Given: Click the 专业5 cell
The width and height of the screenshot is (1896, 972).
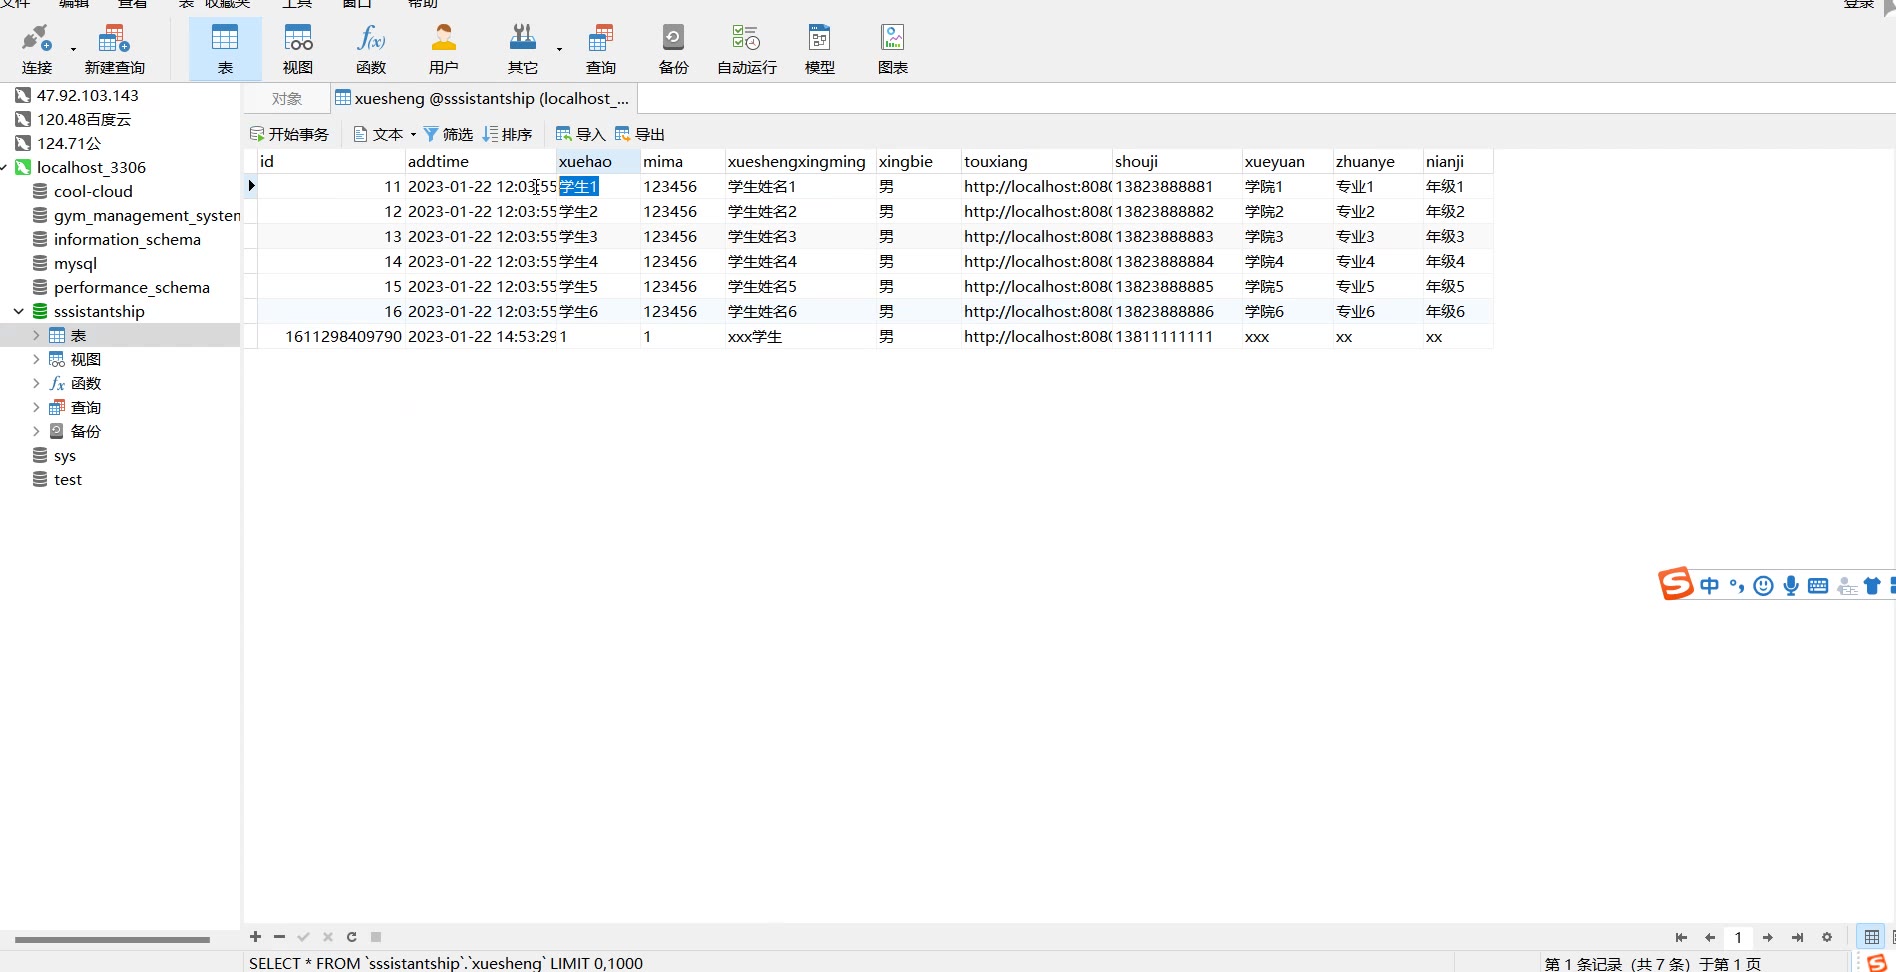Looking at the screenshot, I should coord(1377,287).
